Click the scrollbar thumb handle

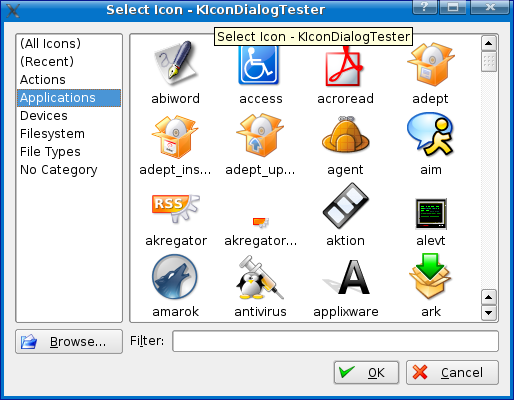coord(489,61)
